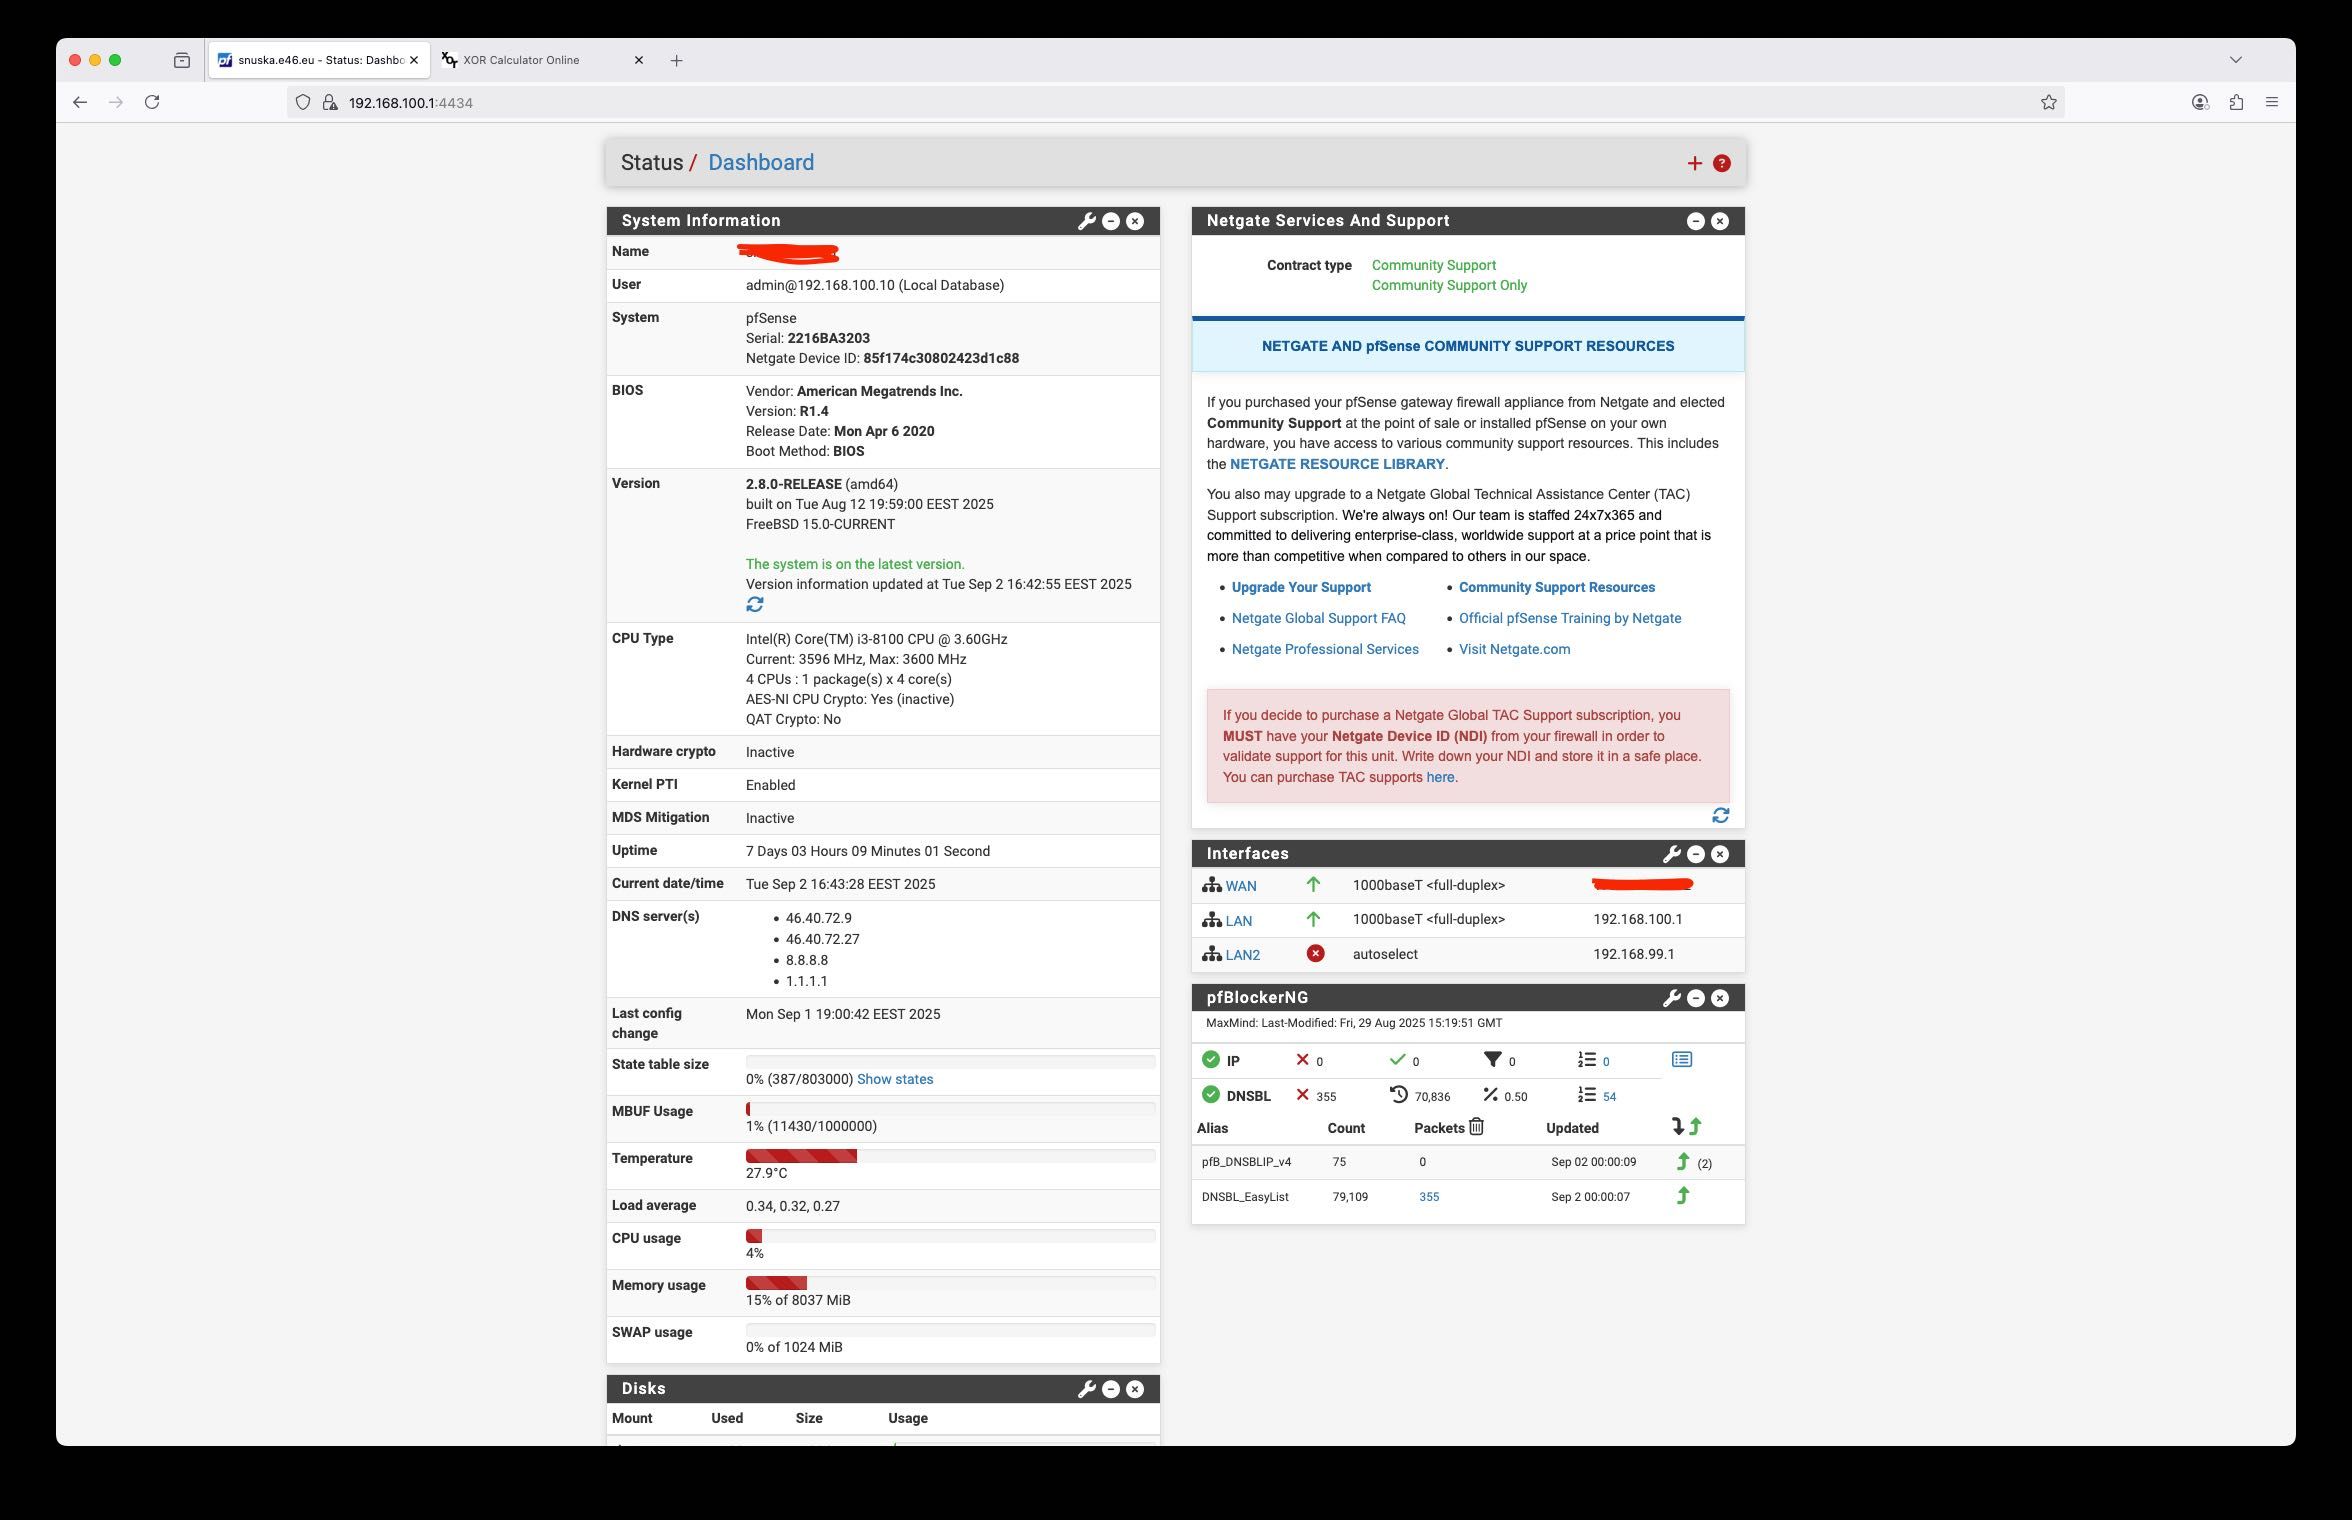Click the 355 packets link for DNSBL_EasyList
The width and height of the screenshot is (2352, 1520).
pyautogui.click(x=1429, y=1197)
